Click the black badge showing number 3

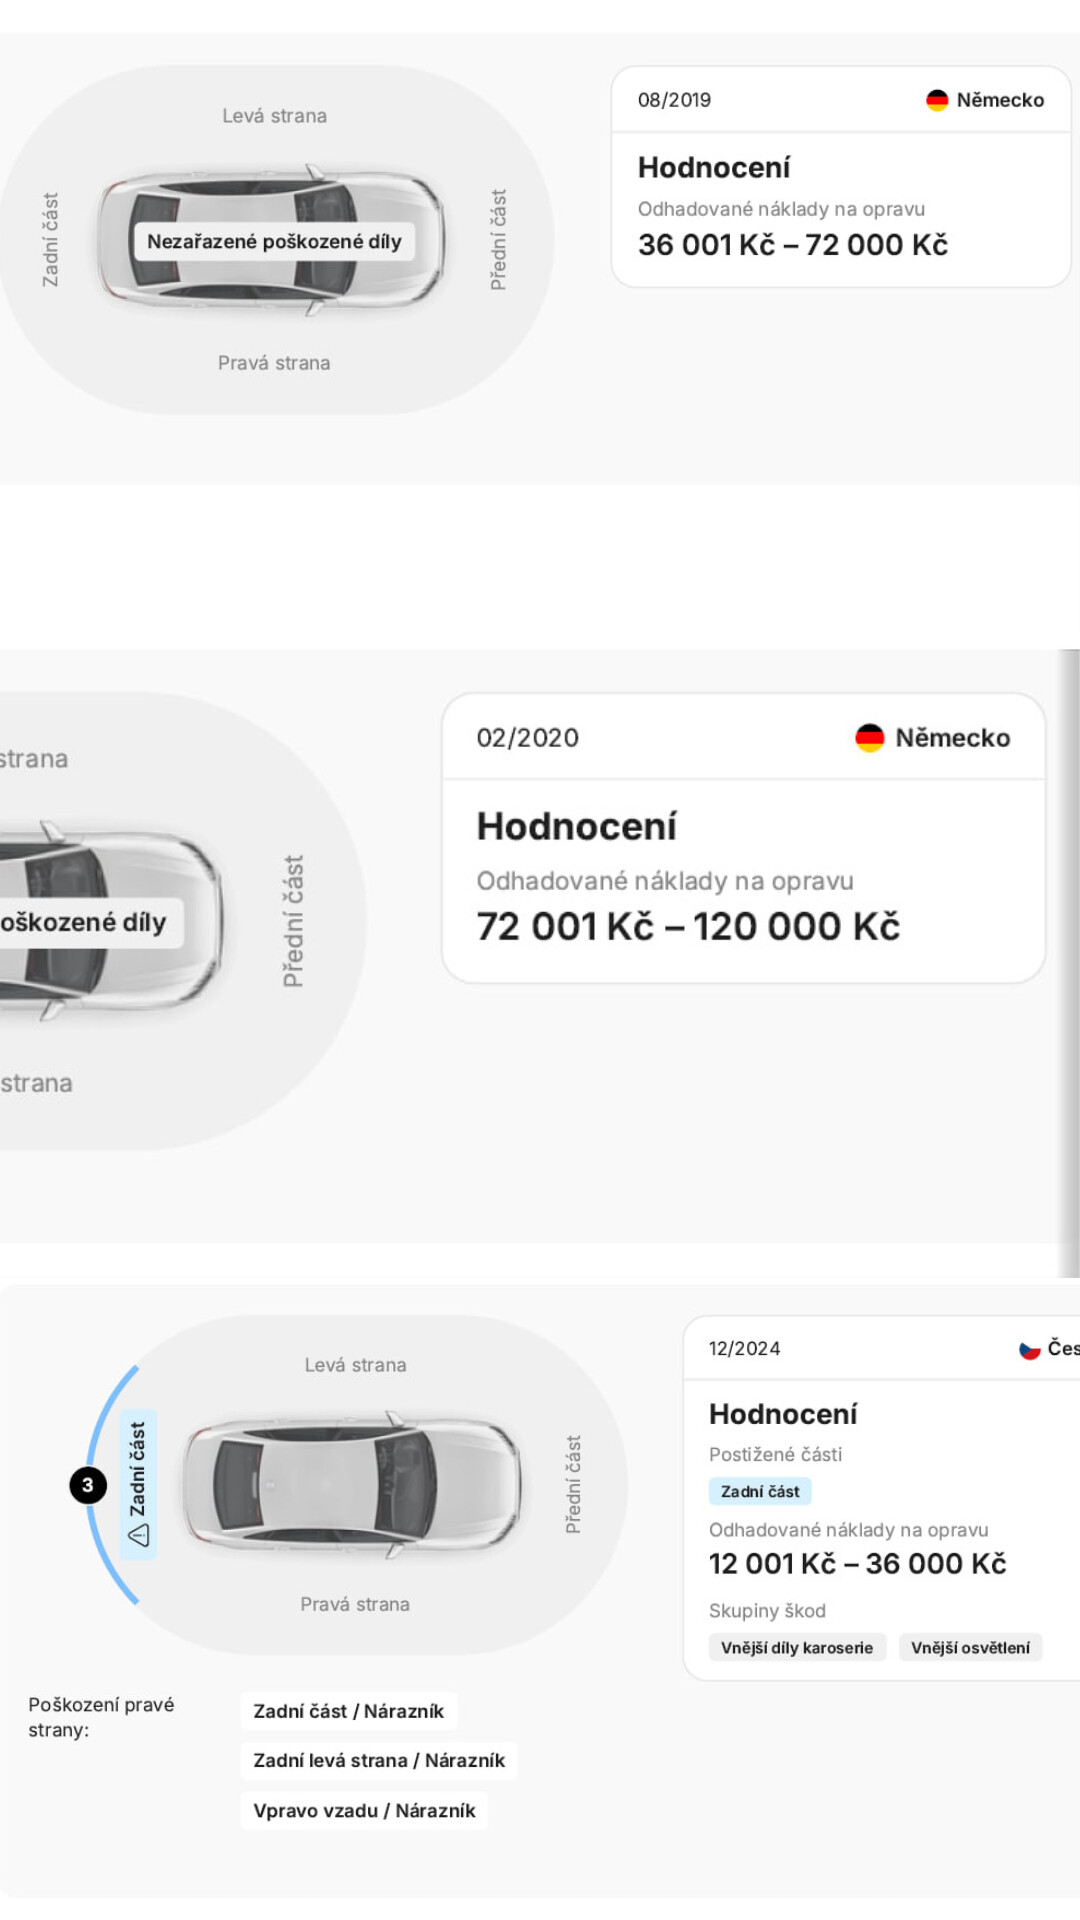point(88,1485)
